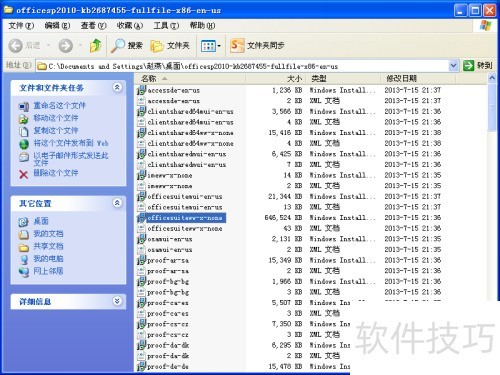
Task: Select proof-de-de installer icon, 15,478 KB
Action: click(141, 366)
